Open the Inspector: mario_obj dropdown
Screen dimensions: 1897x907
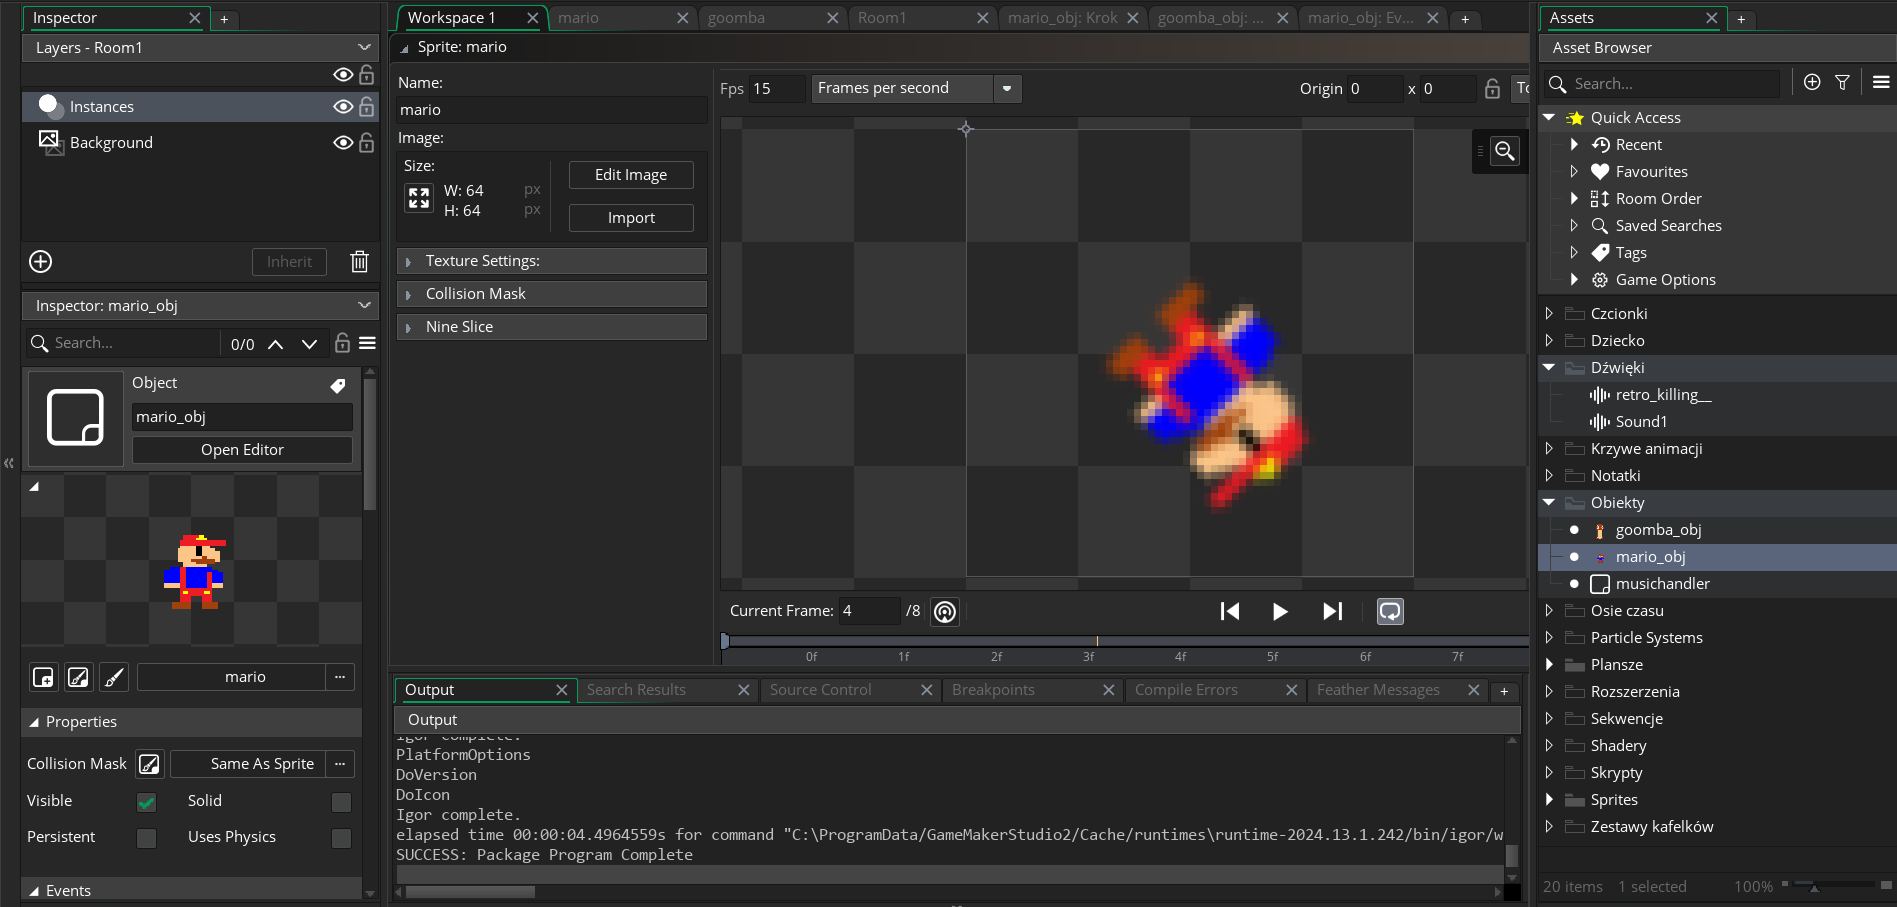click(200, 306)
